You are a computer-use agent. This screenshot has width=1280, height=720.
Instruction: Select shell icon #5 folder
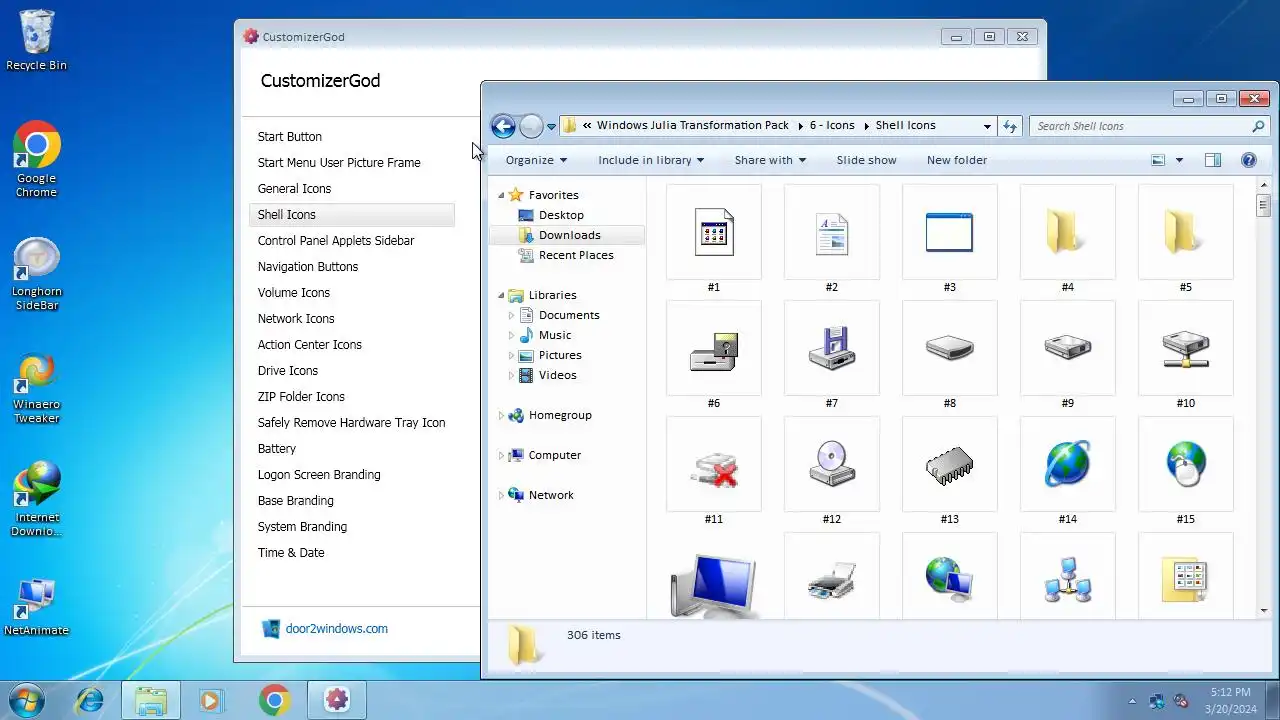click(x=1186, y=232)
